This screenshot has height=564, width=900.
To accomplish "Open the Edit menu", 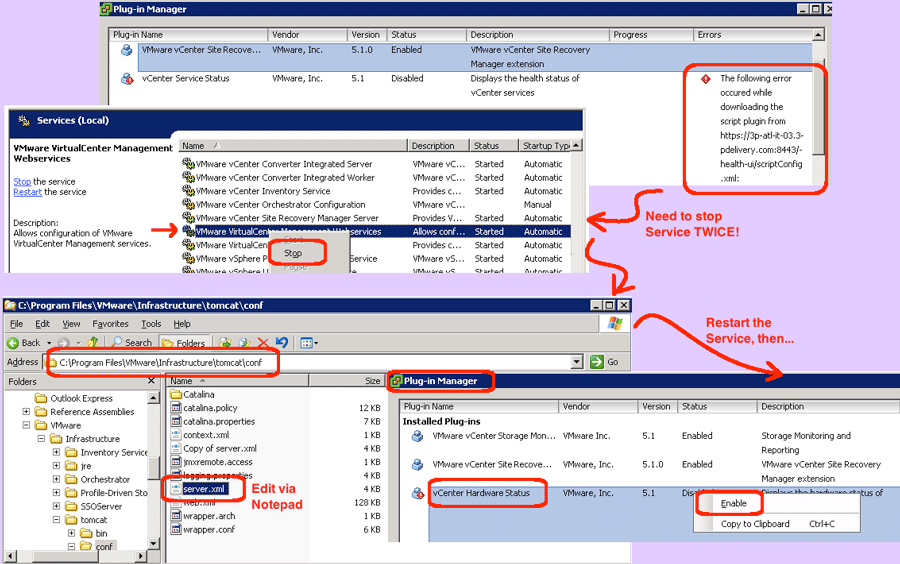I will pos(42,324).
